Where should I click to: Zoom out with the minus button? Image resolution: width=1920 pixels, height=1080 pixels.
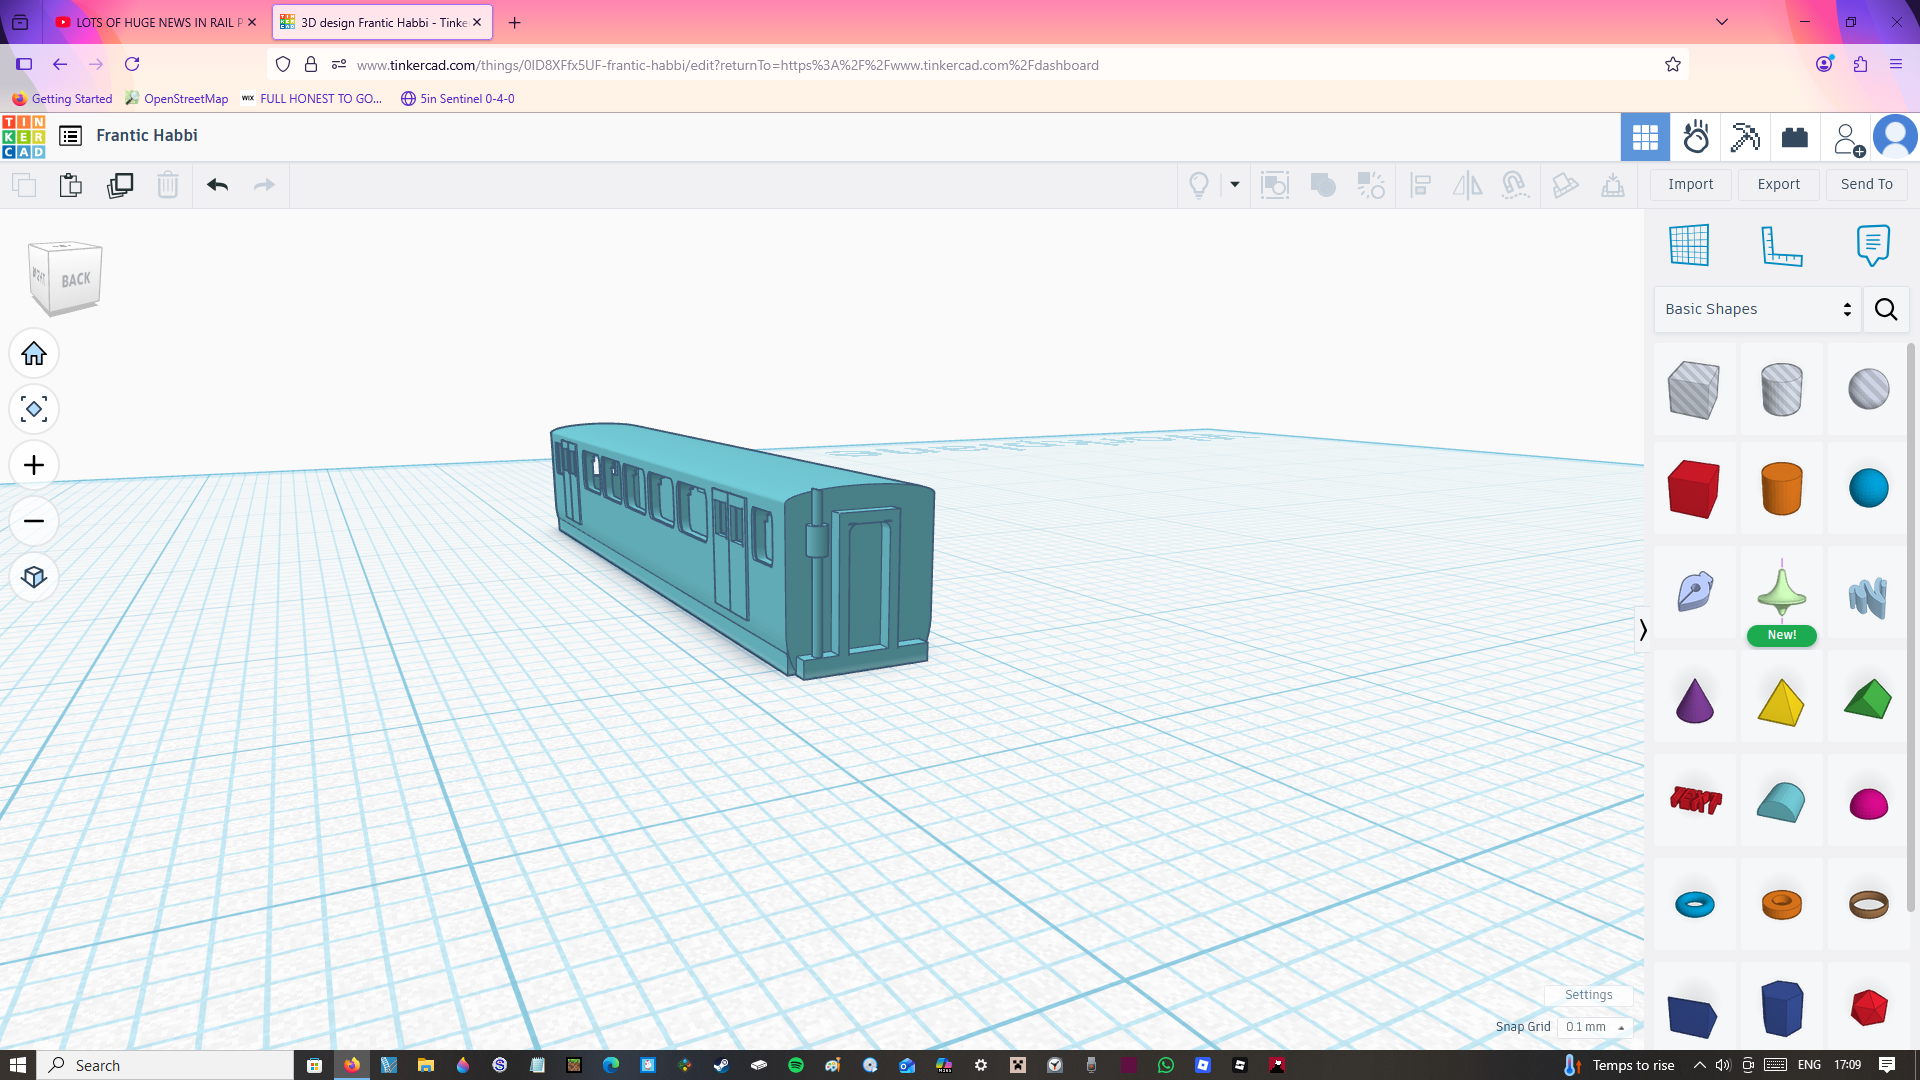[34, 522]
